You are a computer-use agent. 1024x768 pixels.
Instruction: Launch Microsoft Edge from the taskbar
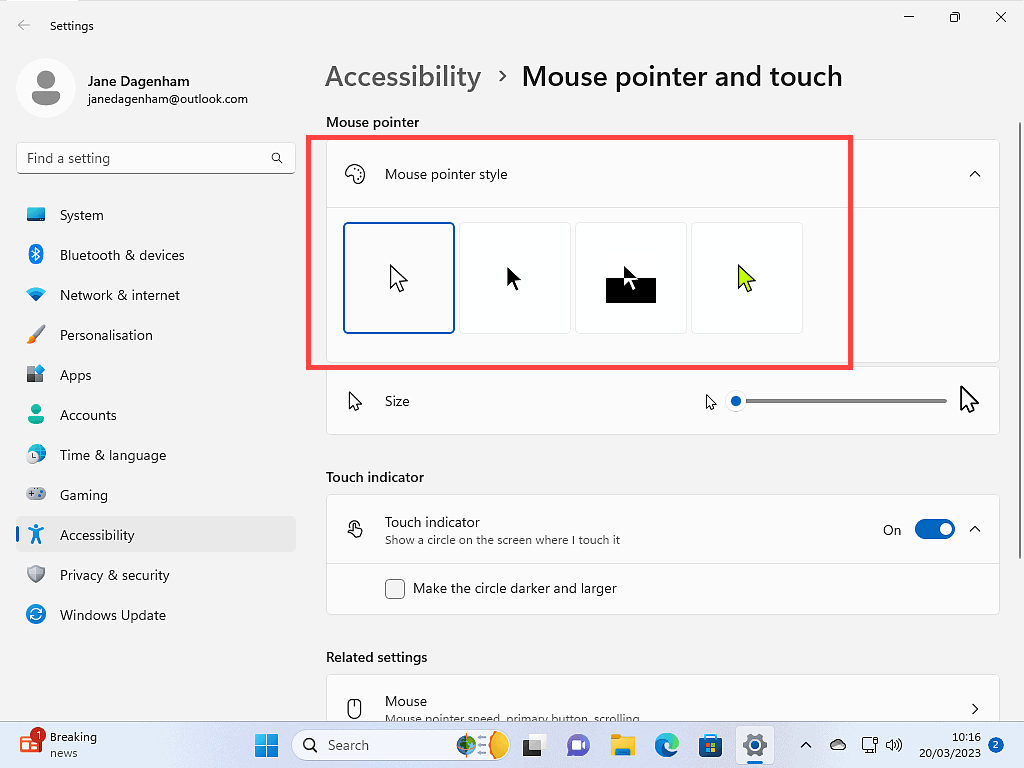[x=667, y=745]
